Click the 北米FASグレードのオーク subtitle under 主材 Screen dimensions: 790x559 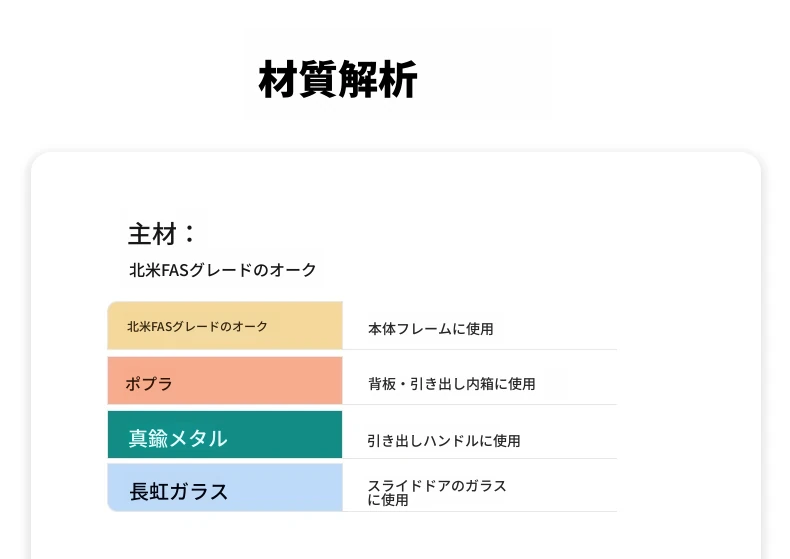click(x=222, y=270)
